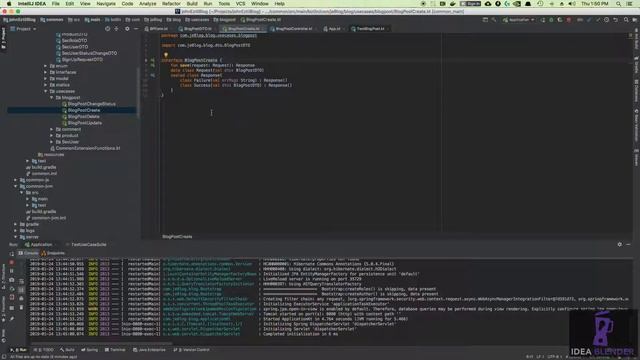Click the BlogPostCreate breadcrumb below editor
Image resolution: width=640 pixels, height=360 pixels.
click(177, 237)
